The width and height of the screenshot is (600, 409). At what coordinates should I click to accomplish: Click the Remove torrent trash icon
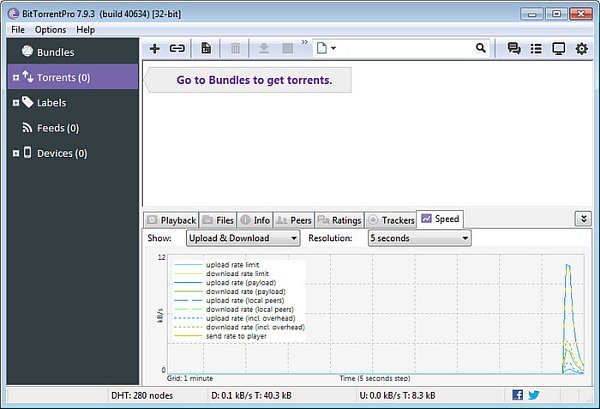tap(235, 49)
